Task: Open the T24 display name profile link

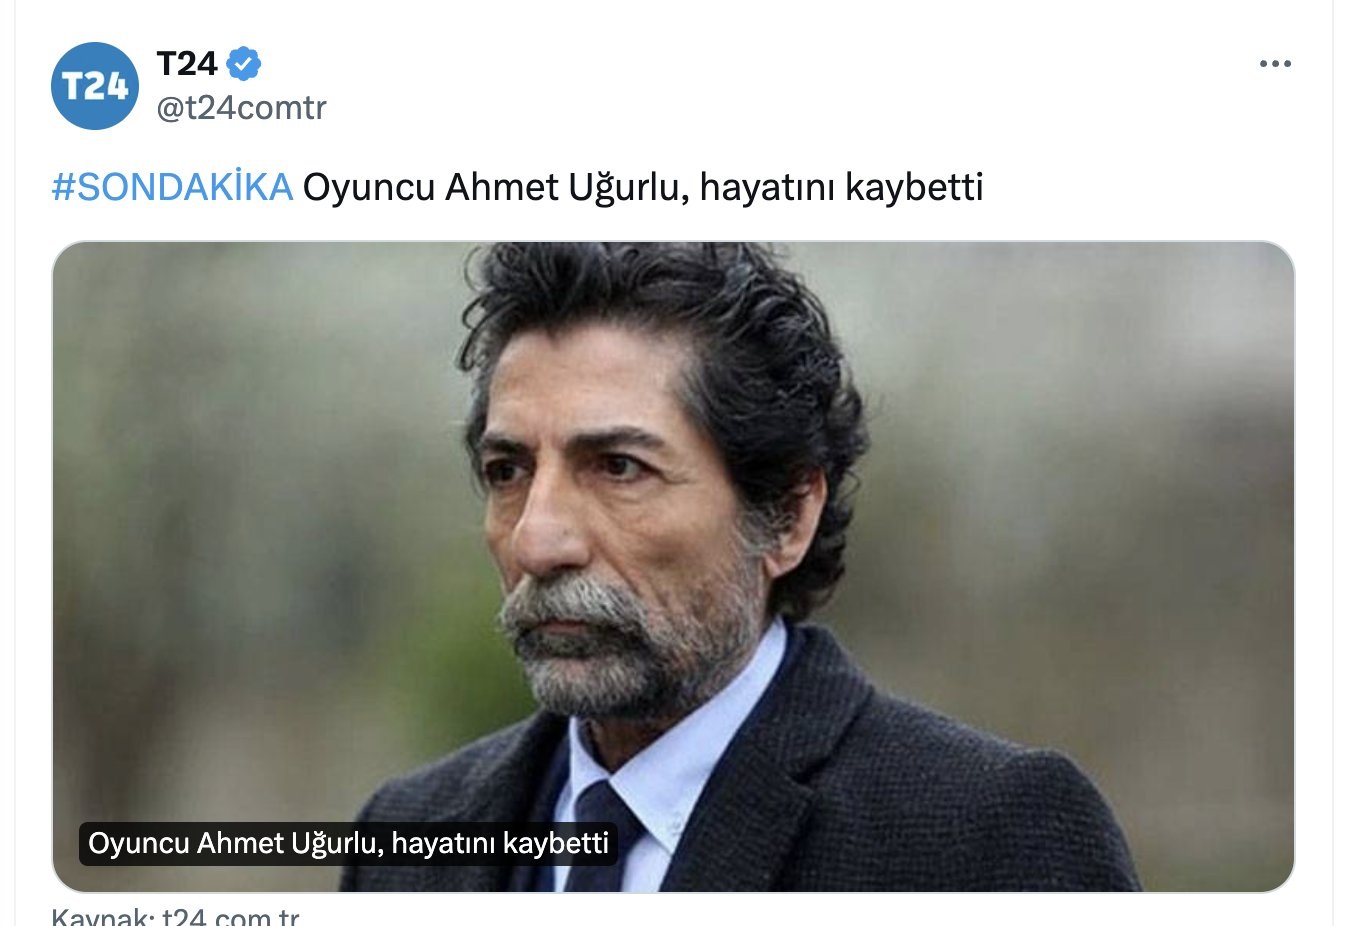Action: (x=187, y=64)
